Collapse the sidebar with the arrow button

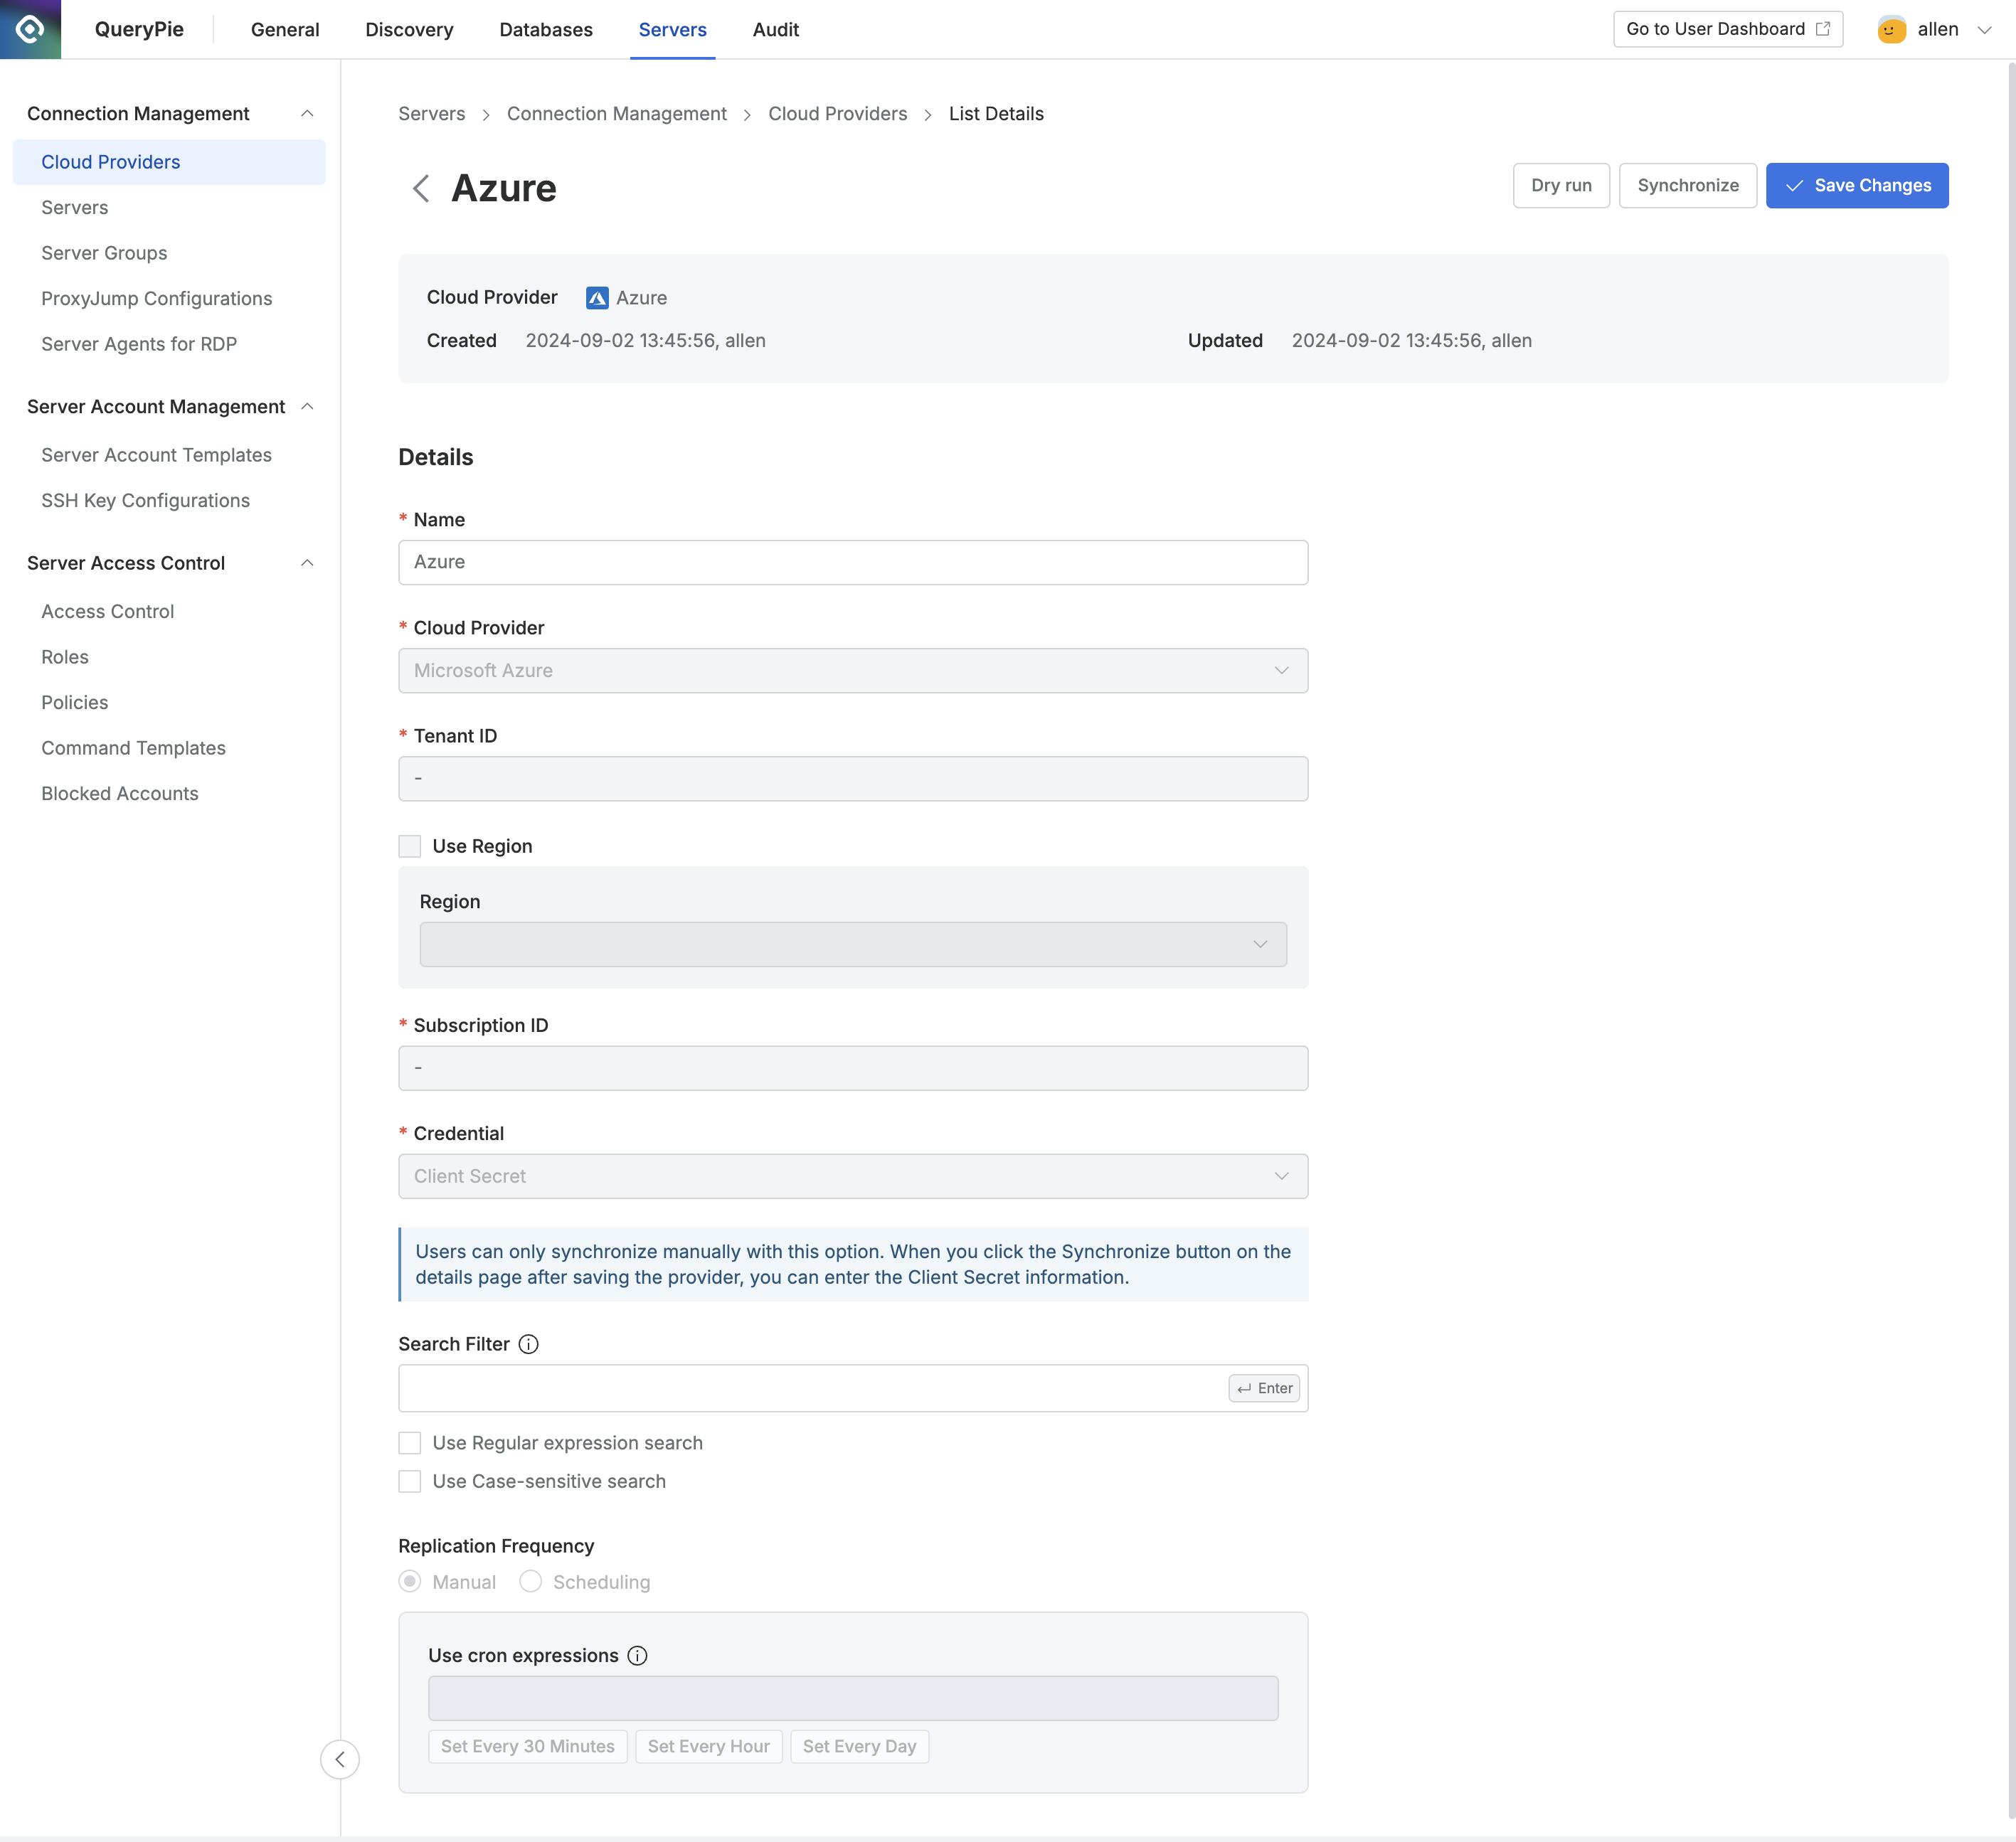point(340,1759)
